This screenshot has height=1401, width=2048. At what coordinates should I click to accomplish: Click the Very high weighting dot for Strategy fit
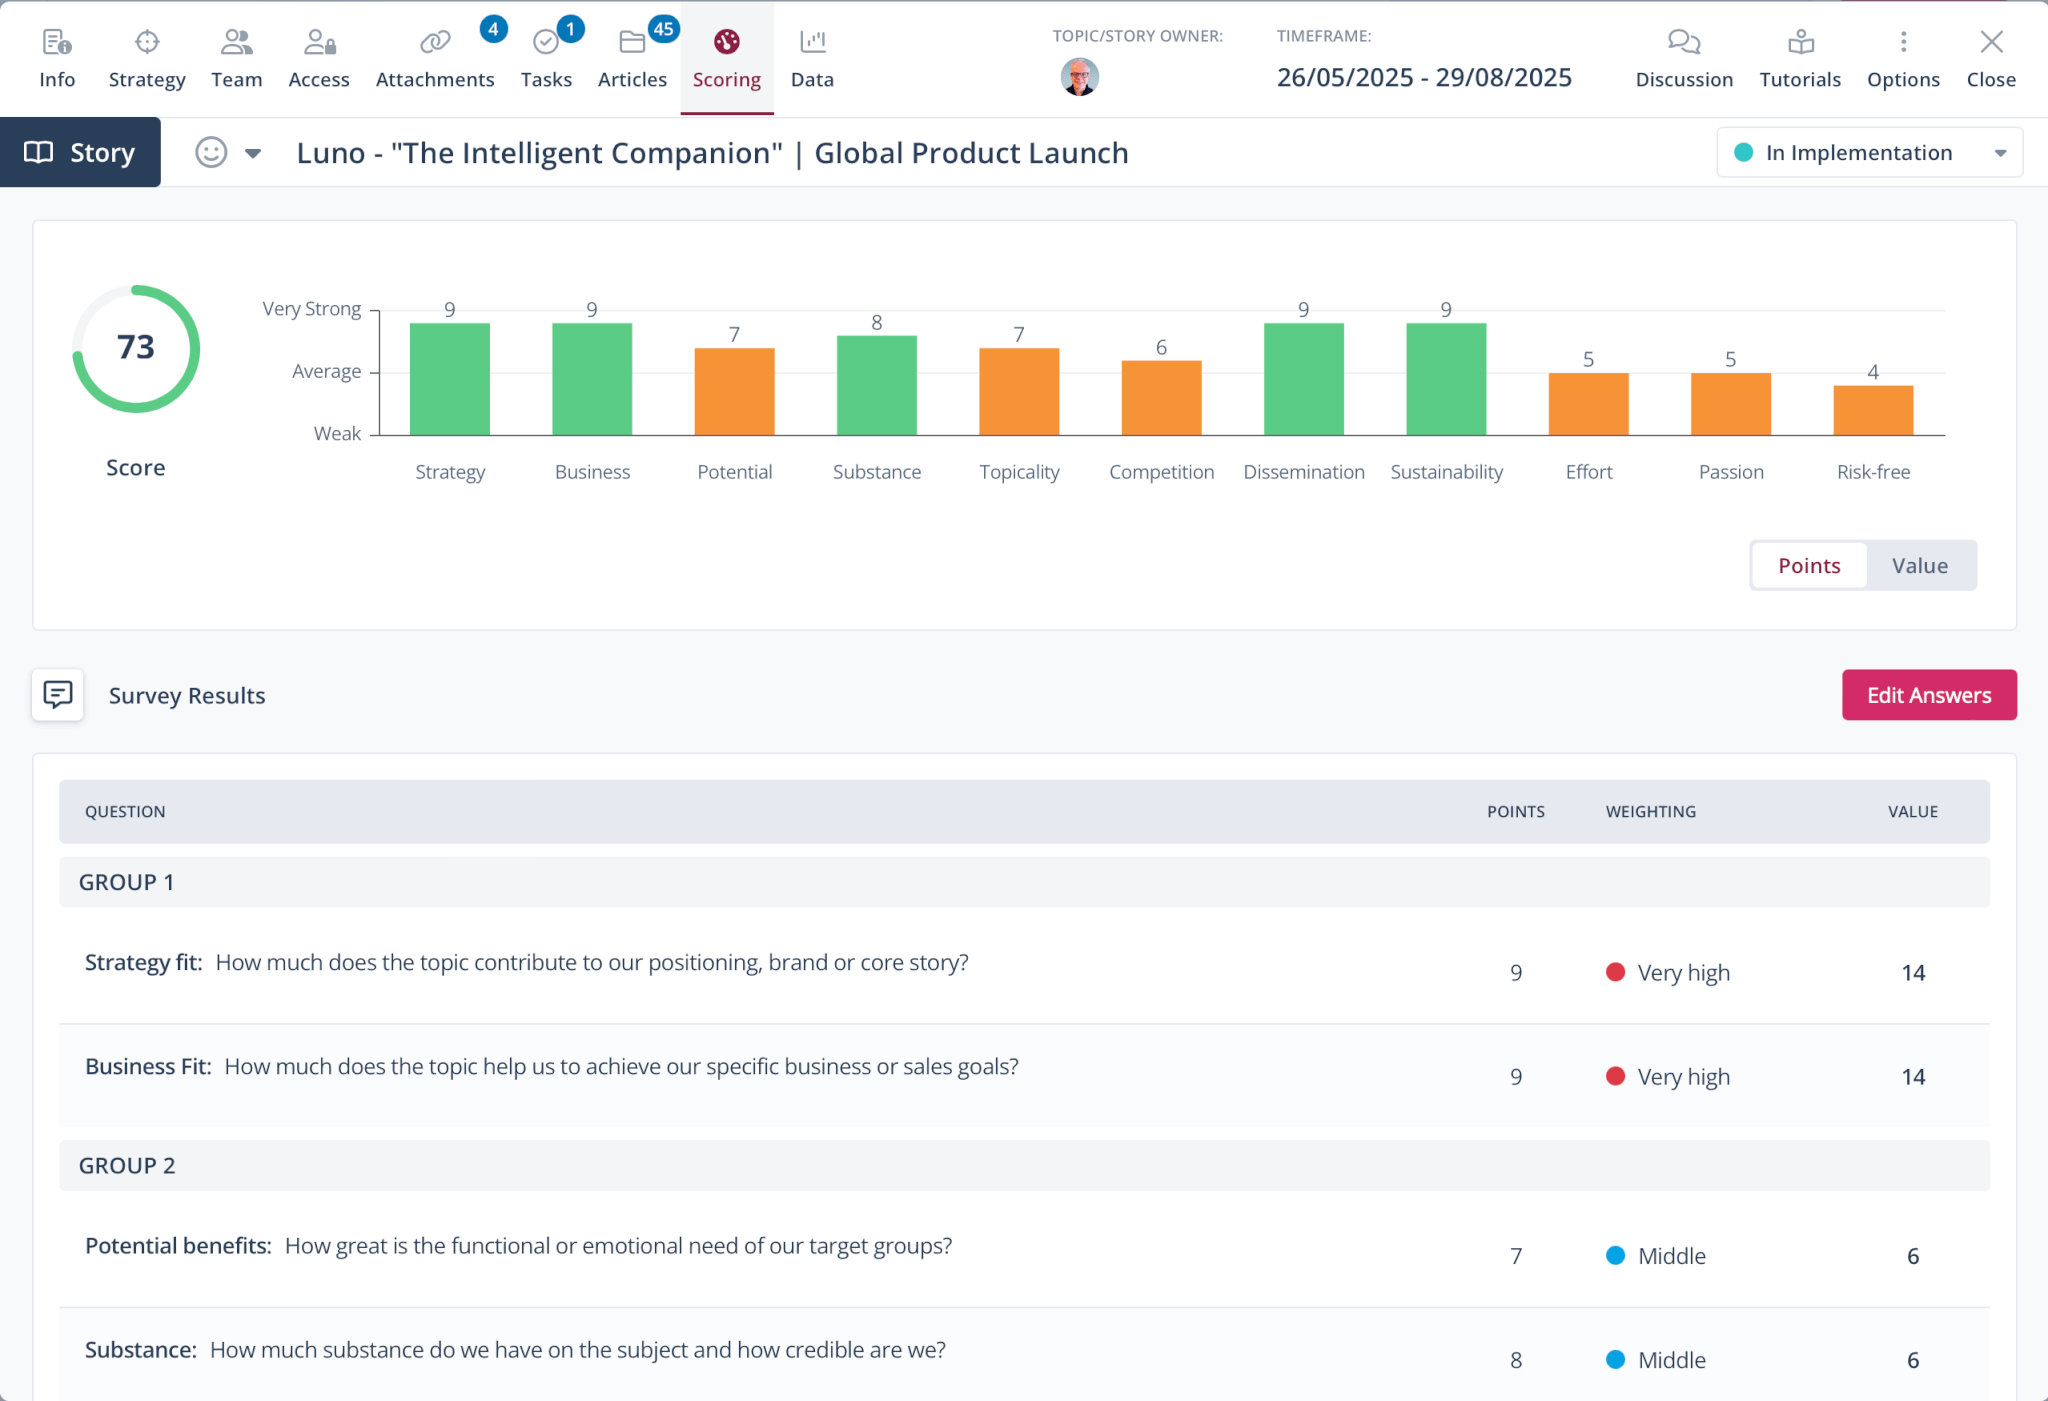[1615, 971]
